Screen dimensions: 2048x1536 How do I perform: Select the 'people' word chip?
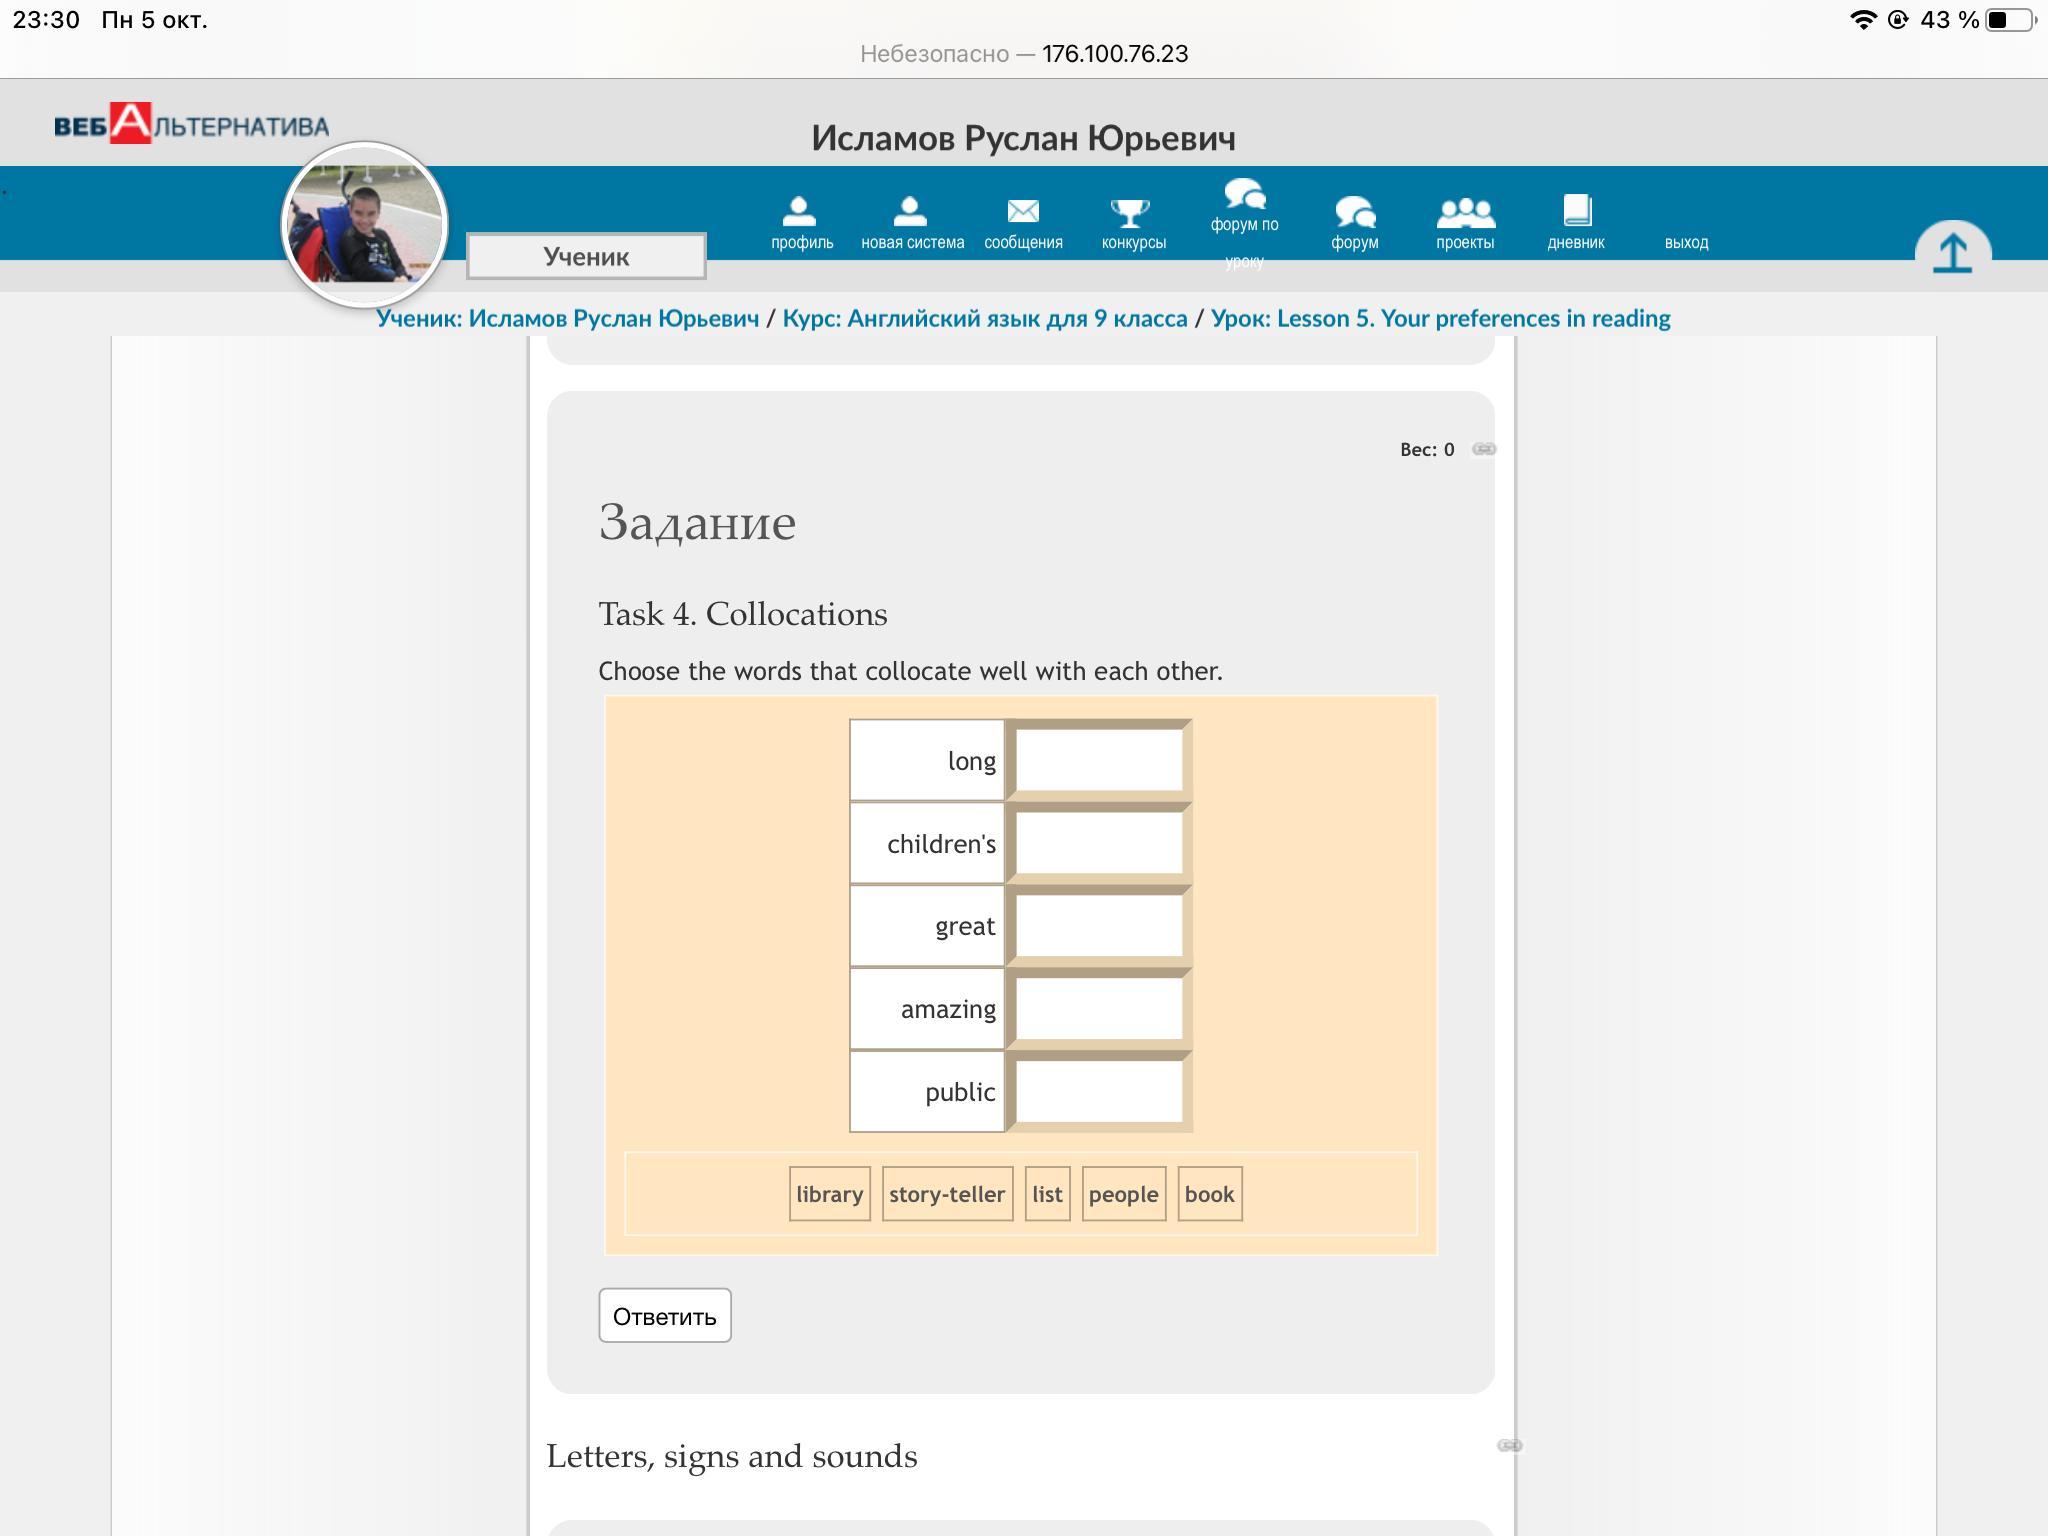[1123, 1194]
